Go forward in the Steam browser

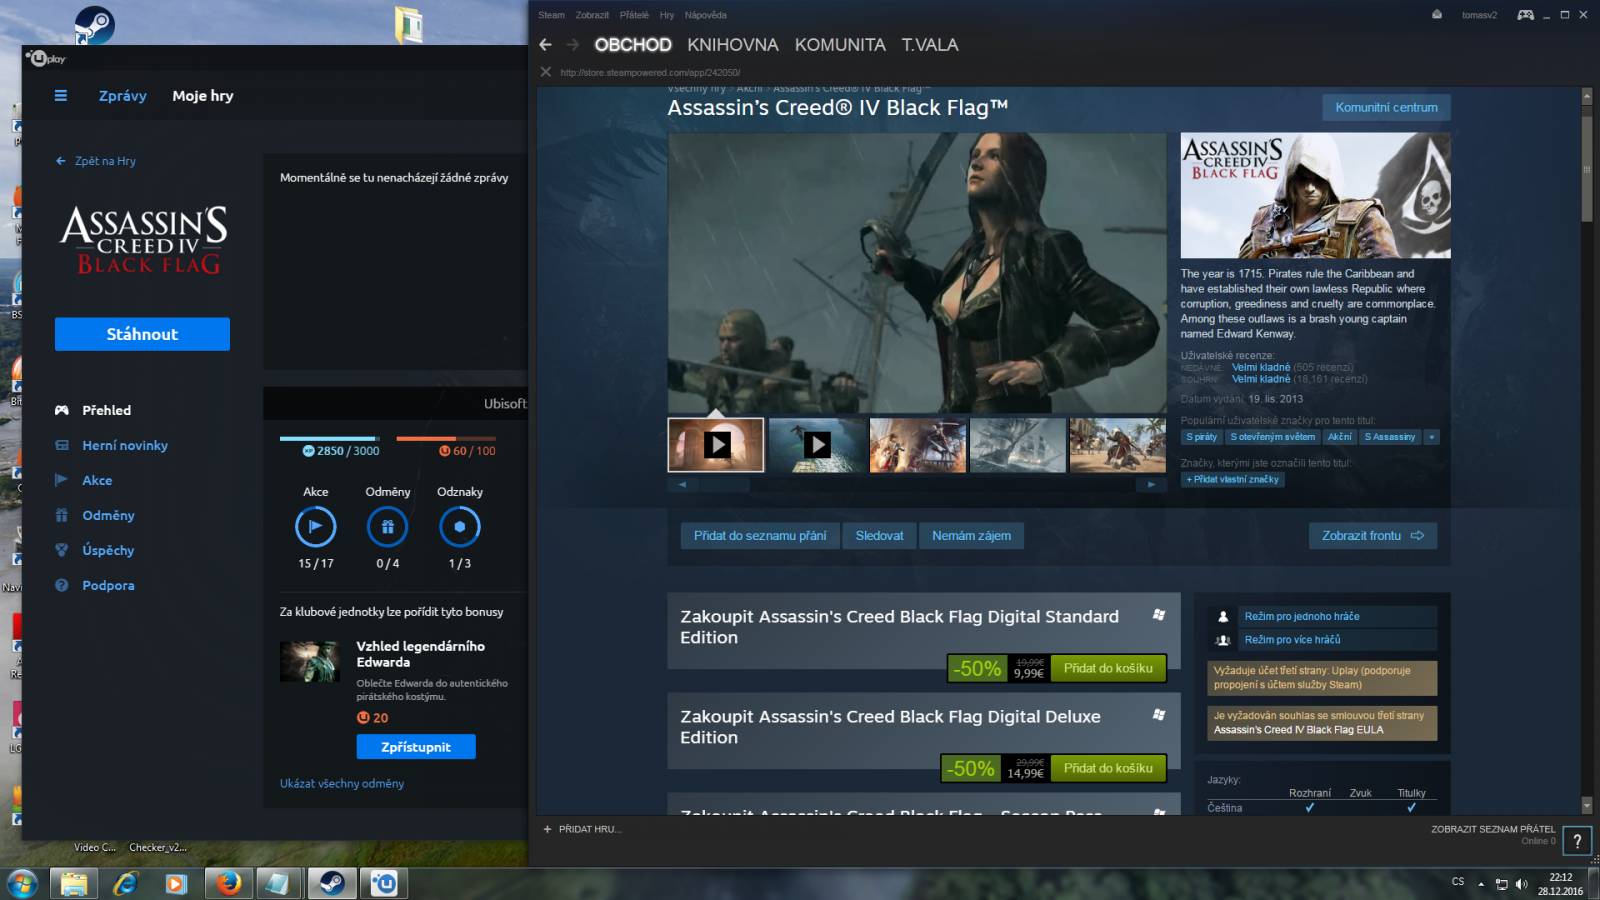(x=573, y=45)
